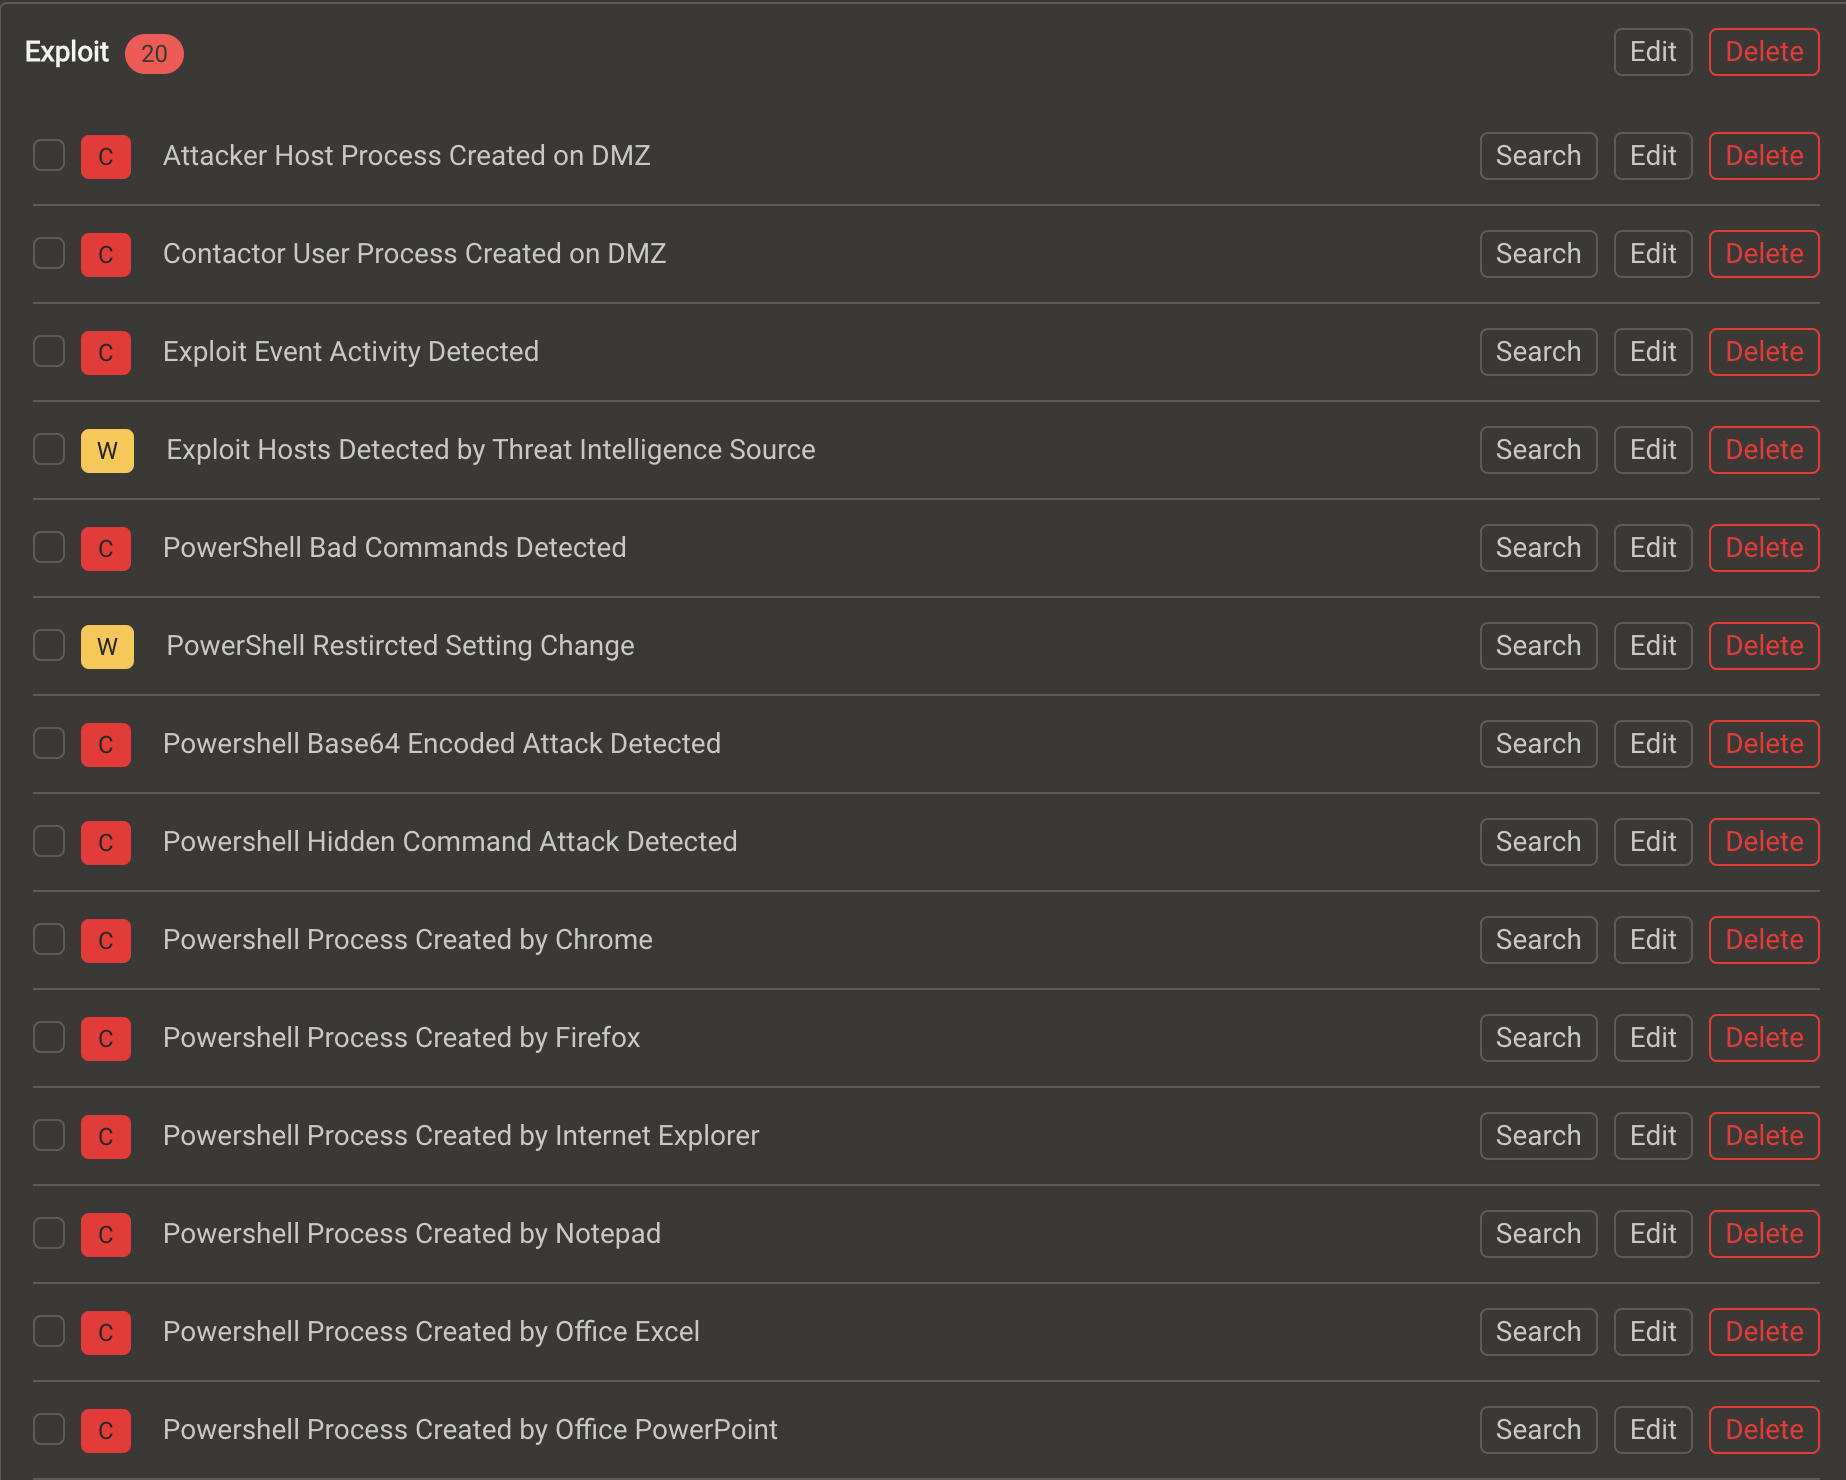The image size is (1846, 1480).
Task: Click severity badge of Exploit Event Activity Detected
Action: (x=106, y=352)
